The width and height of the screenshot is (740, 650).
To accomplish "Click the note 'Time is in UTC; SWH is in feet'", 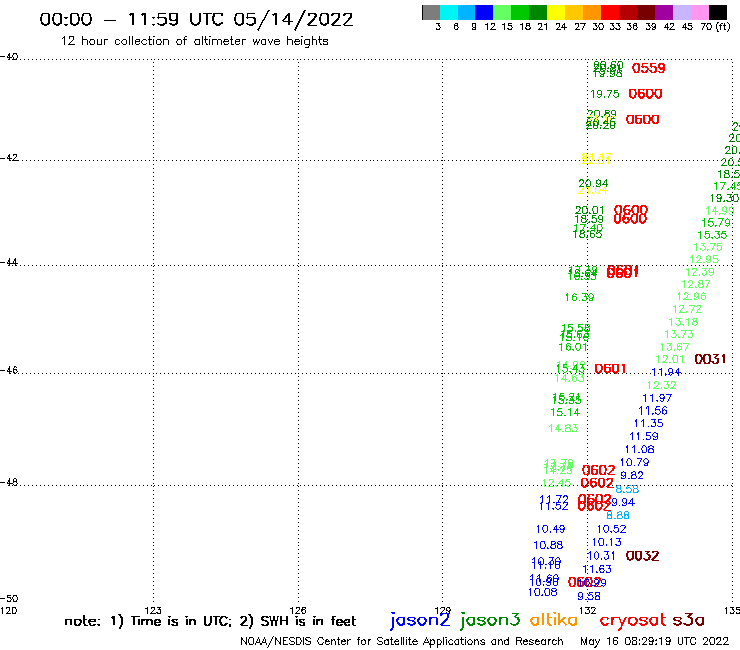I will pyautogui.click(x=210, y=621).
